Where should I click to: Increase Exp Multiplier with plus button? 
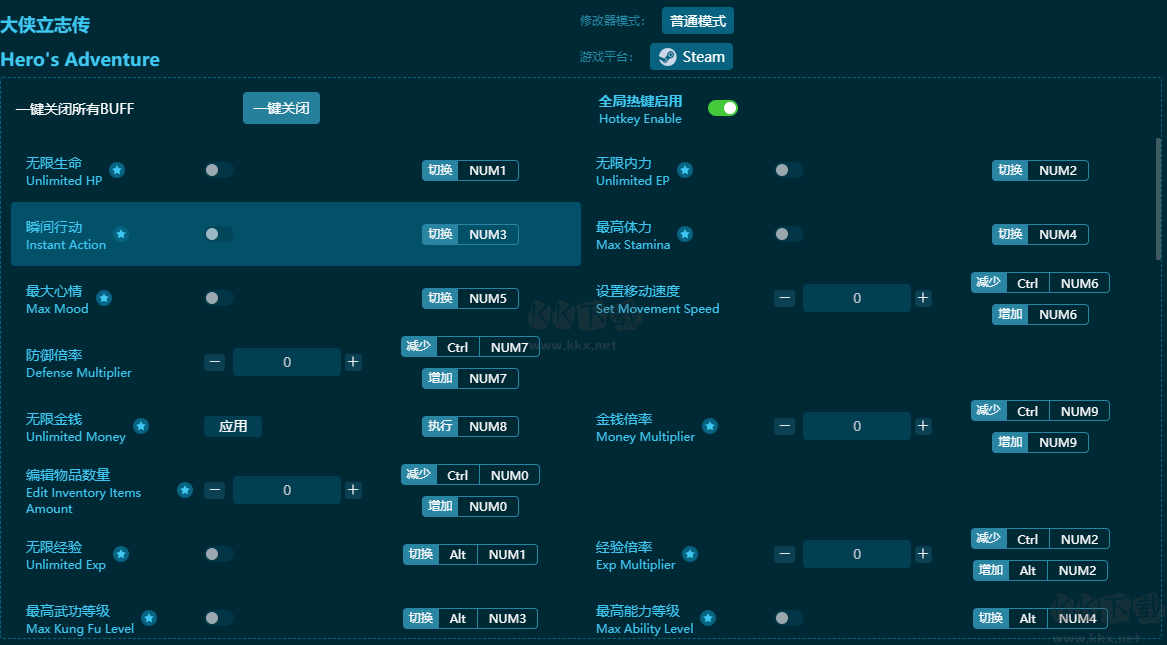click(923, 554)
